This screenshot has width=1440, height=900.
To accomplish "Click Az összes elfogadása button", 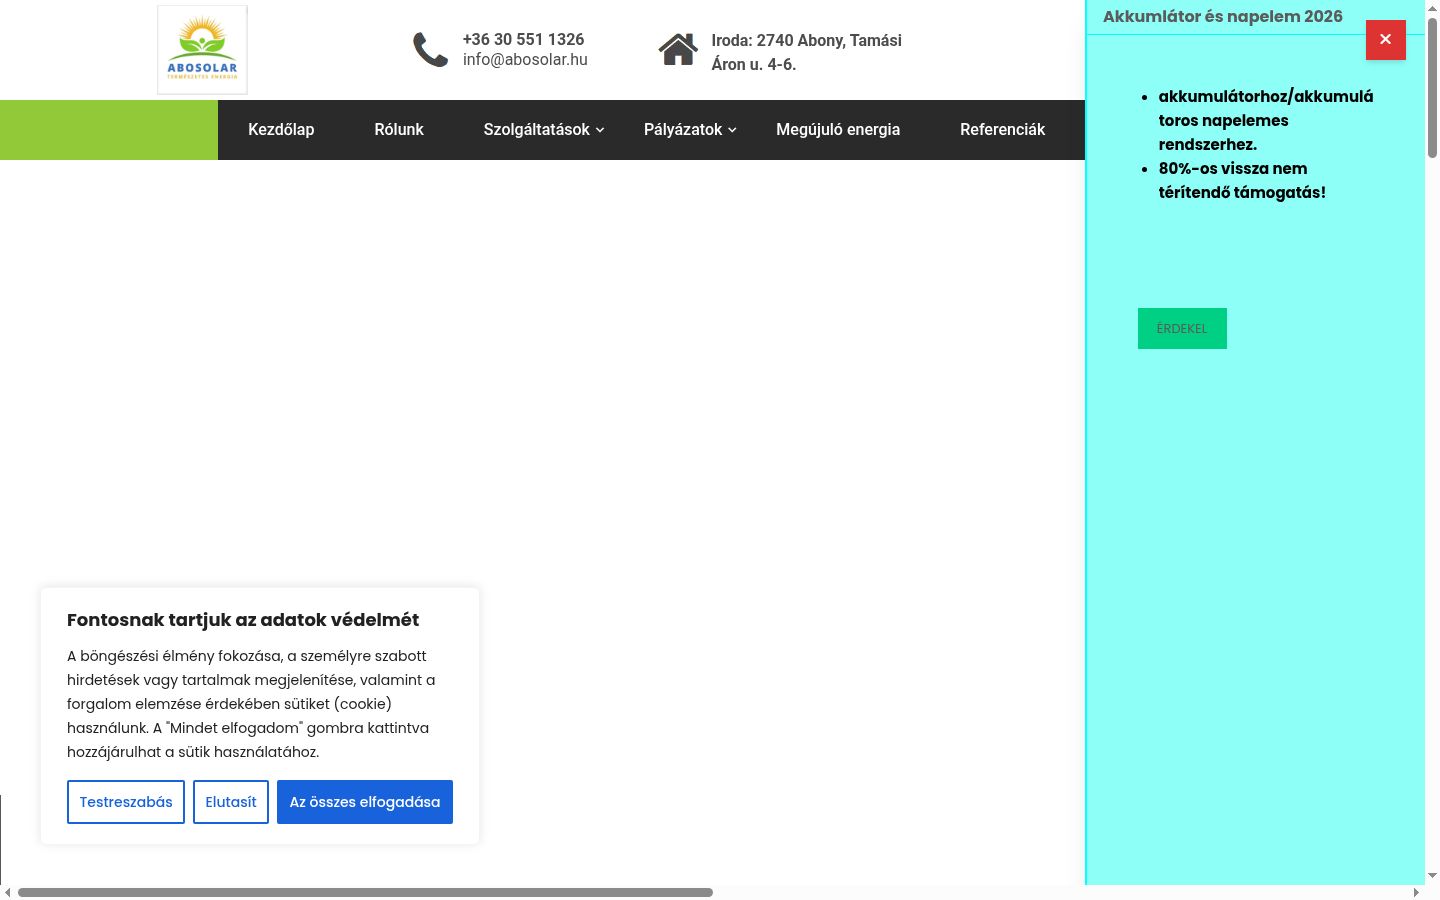I will [365, 802].
